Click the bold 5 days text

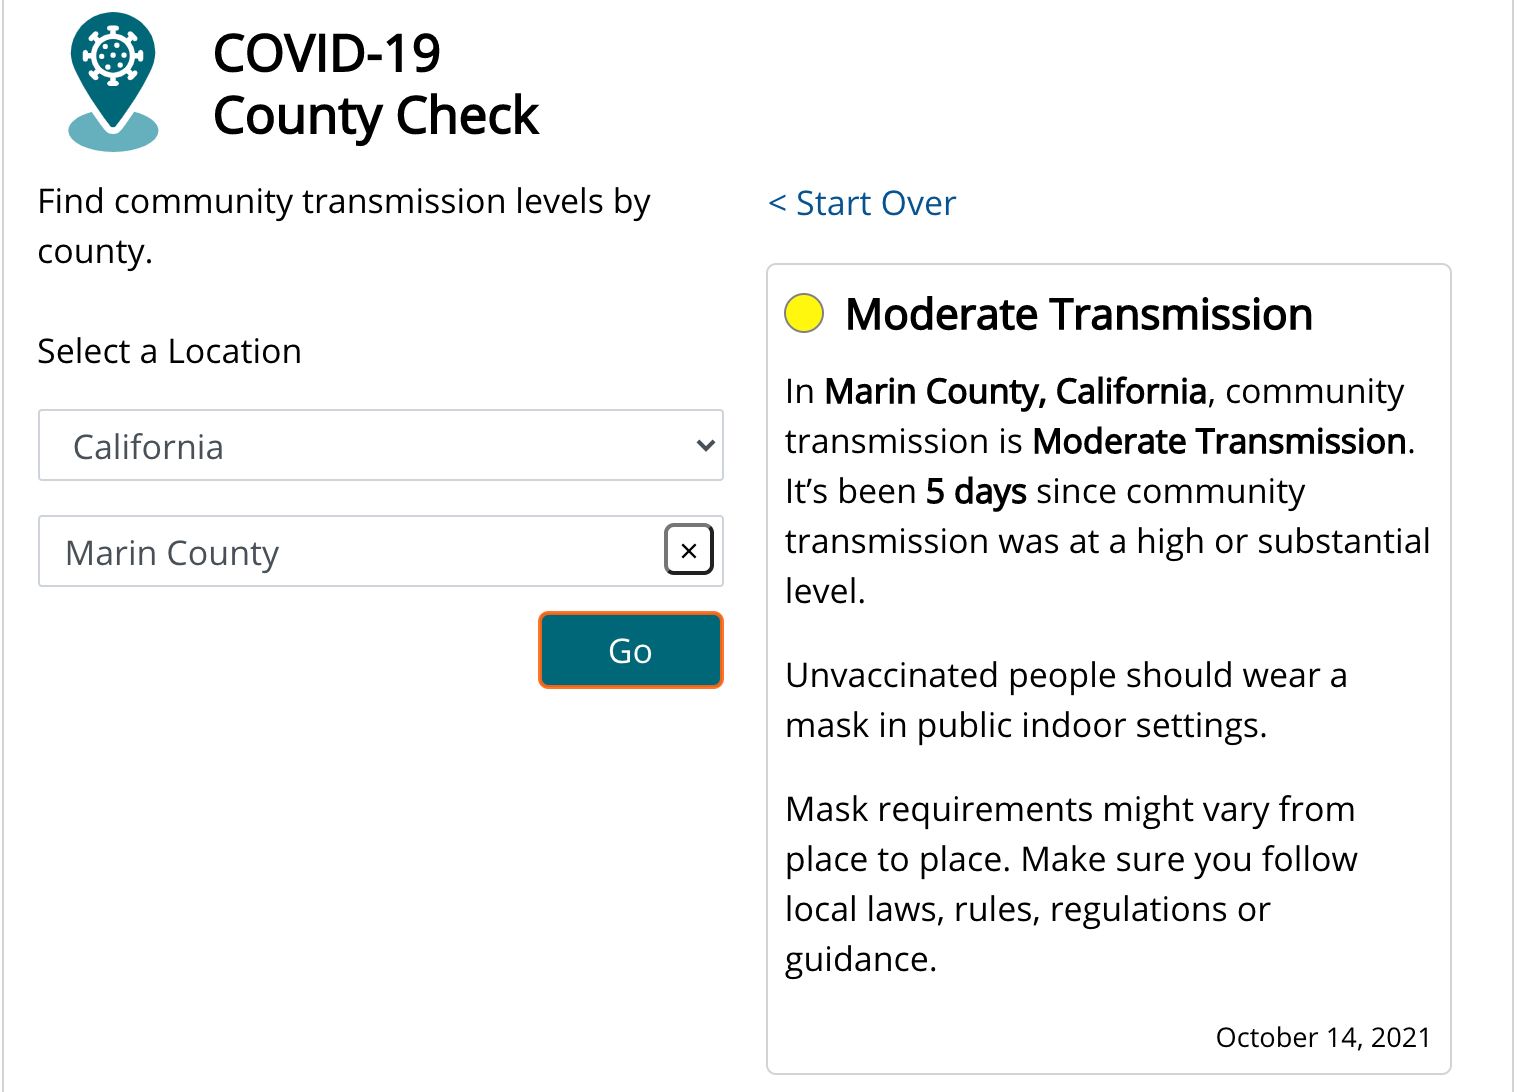[976, 491]
